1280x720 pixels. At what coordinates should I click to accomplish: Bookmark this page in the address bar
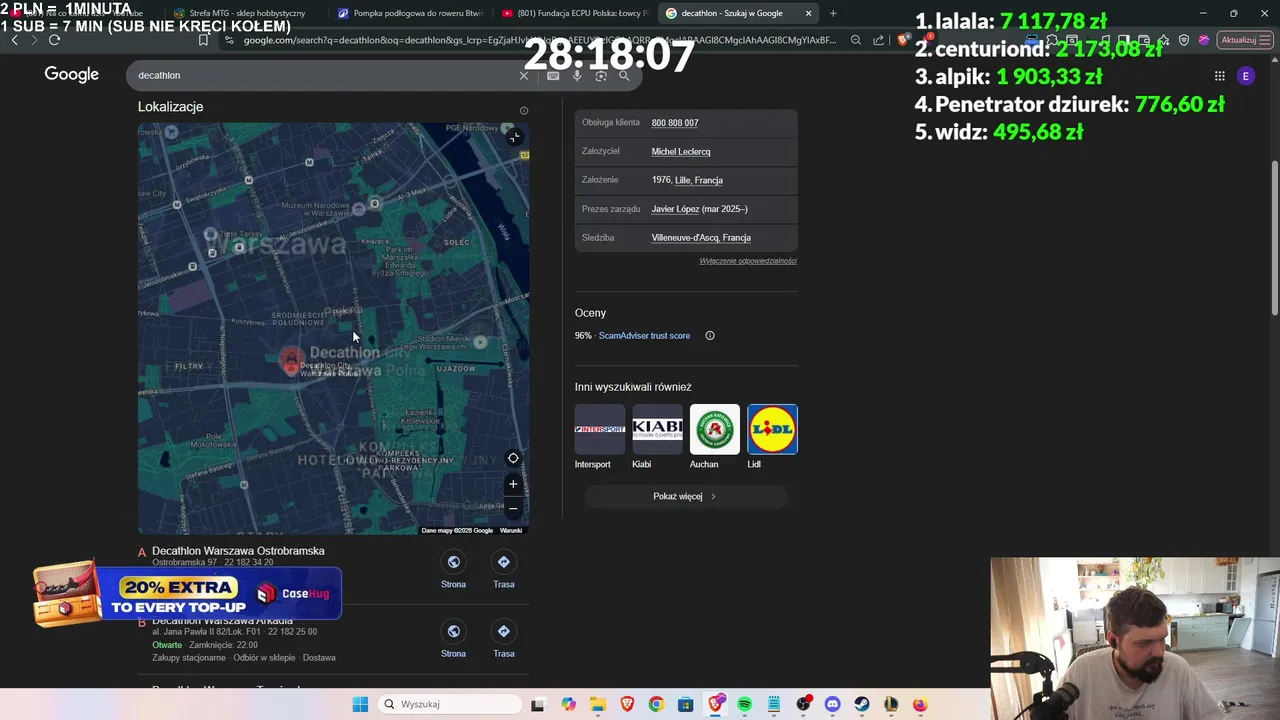click(x=203, y=40)
